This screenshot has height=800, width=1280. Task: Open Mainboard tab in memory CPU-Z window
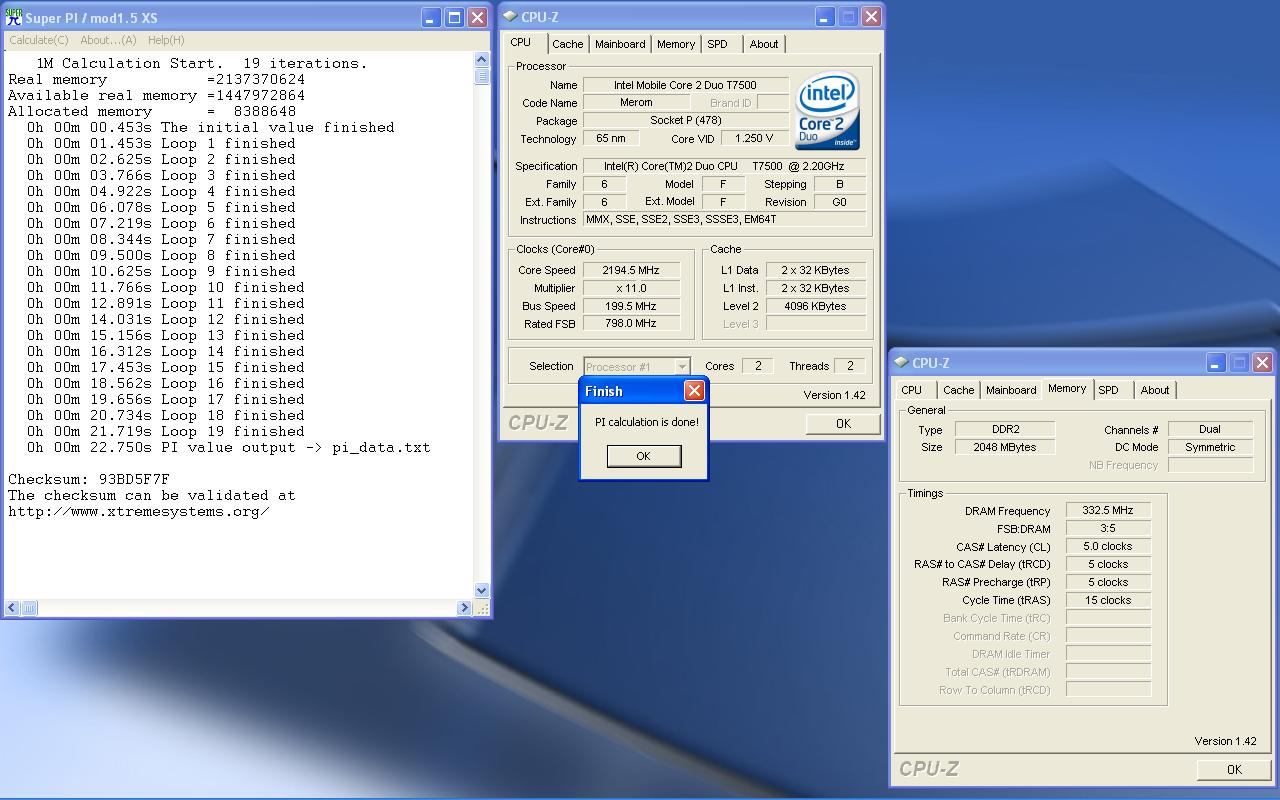pyautogui.click(x=1011, y=390)
